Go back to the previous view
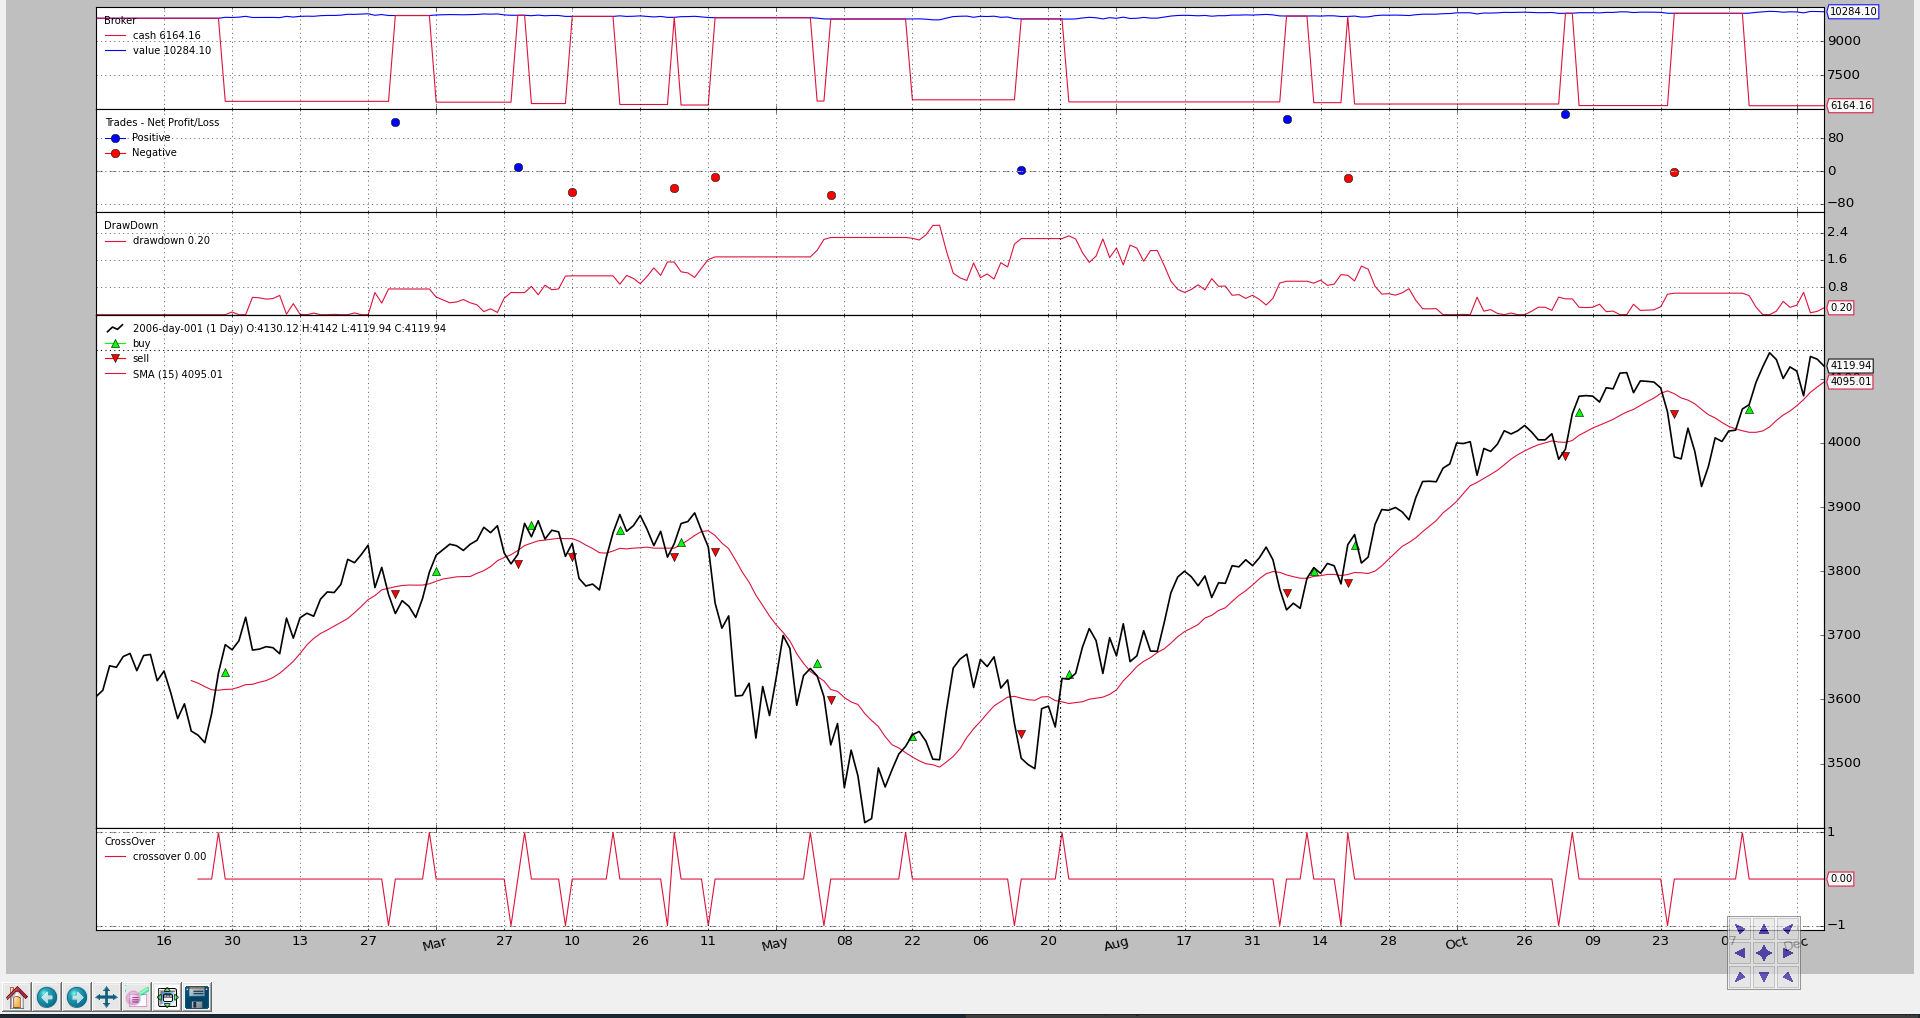Viewport: 1920px width, 1018px height. [x=47, y=997]
